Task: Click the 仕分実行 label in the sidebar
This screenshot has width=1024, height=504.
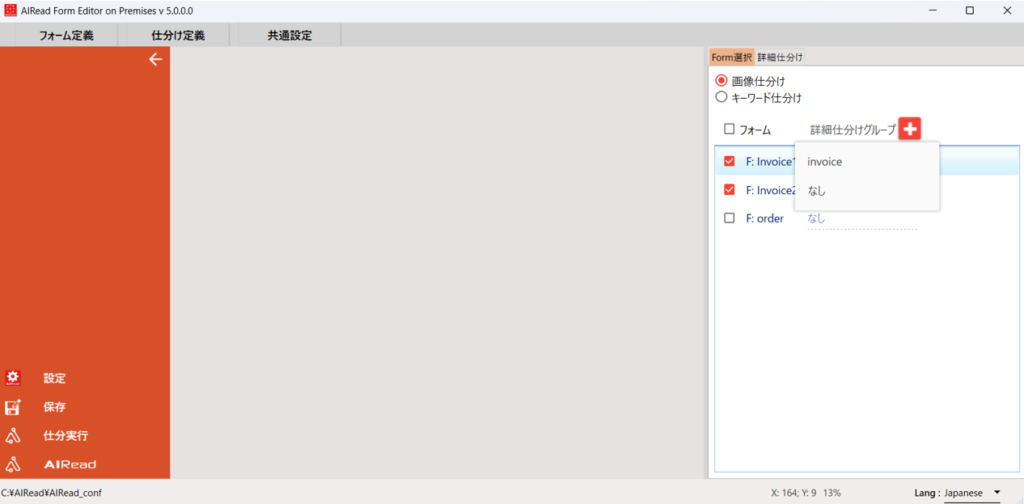Action: point(65,436)
